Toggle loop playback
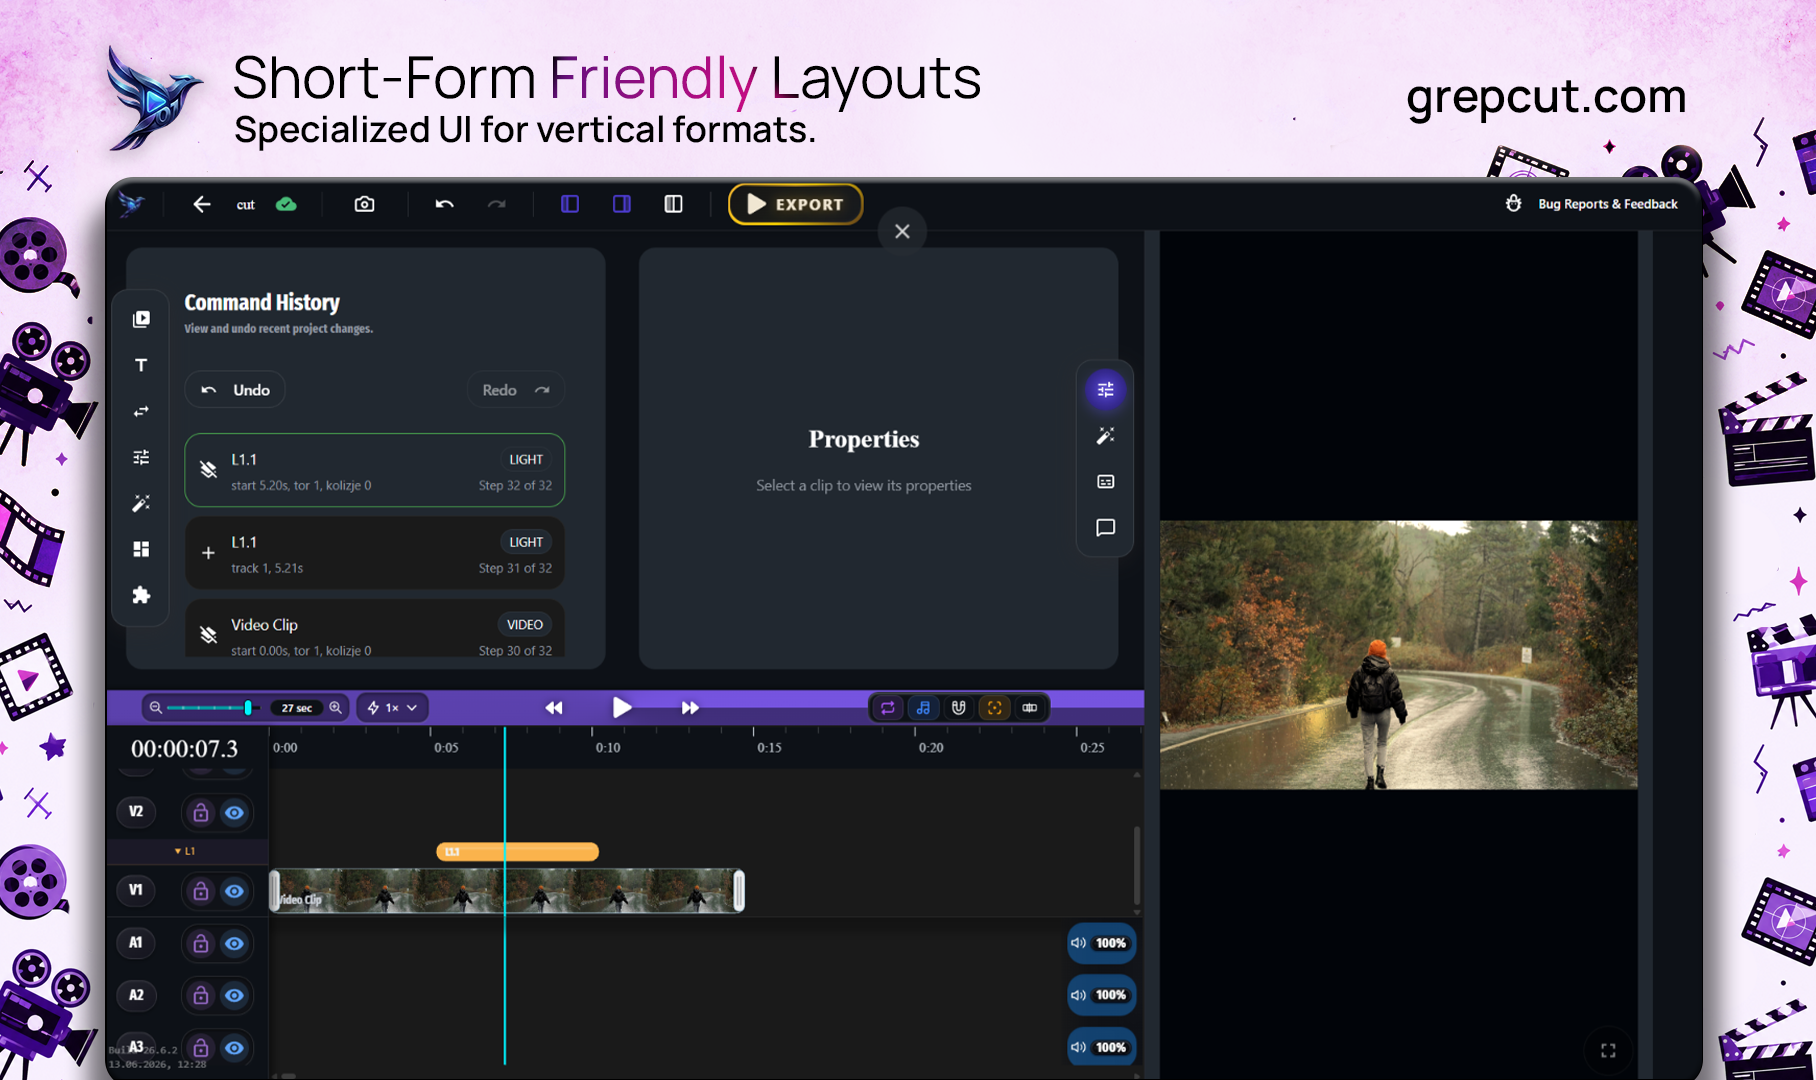1816x1080 pixels. pos(887,708)
